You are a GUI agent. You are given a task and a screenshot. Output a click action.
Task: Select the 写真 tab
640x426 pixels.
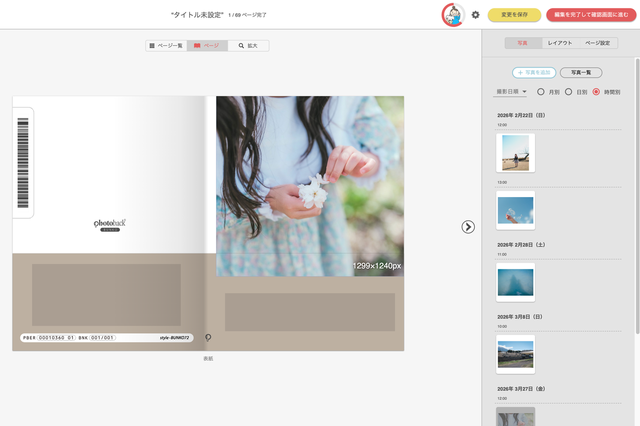tap(522, 43)
